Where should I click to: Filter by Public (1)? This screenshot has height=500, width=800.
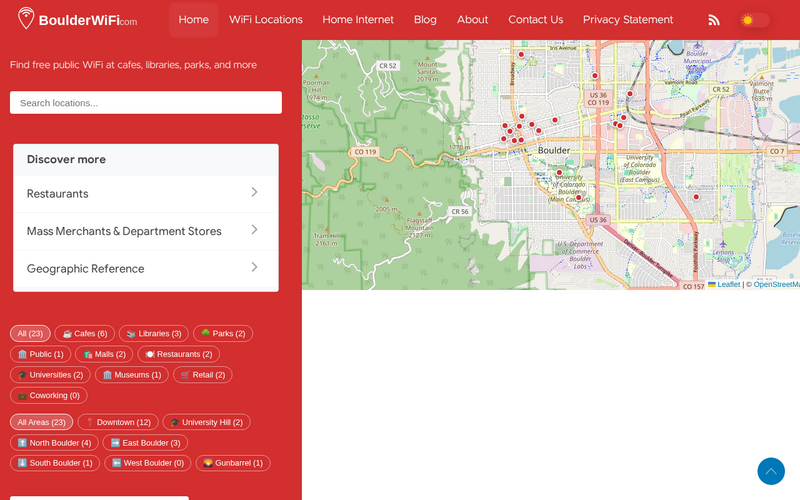40,354
